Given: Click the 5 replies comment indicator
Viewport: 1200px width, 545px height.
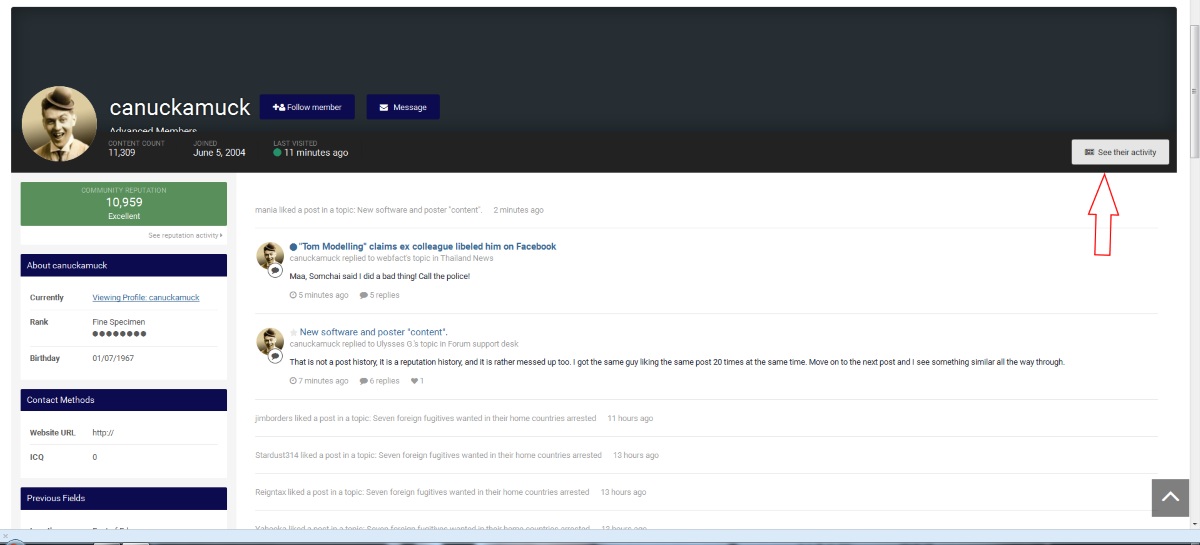Looking at the screenshot, I should (379, 295).
